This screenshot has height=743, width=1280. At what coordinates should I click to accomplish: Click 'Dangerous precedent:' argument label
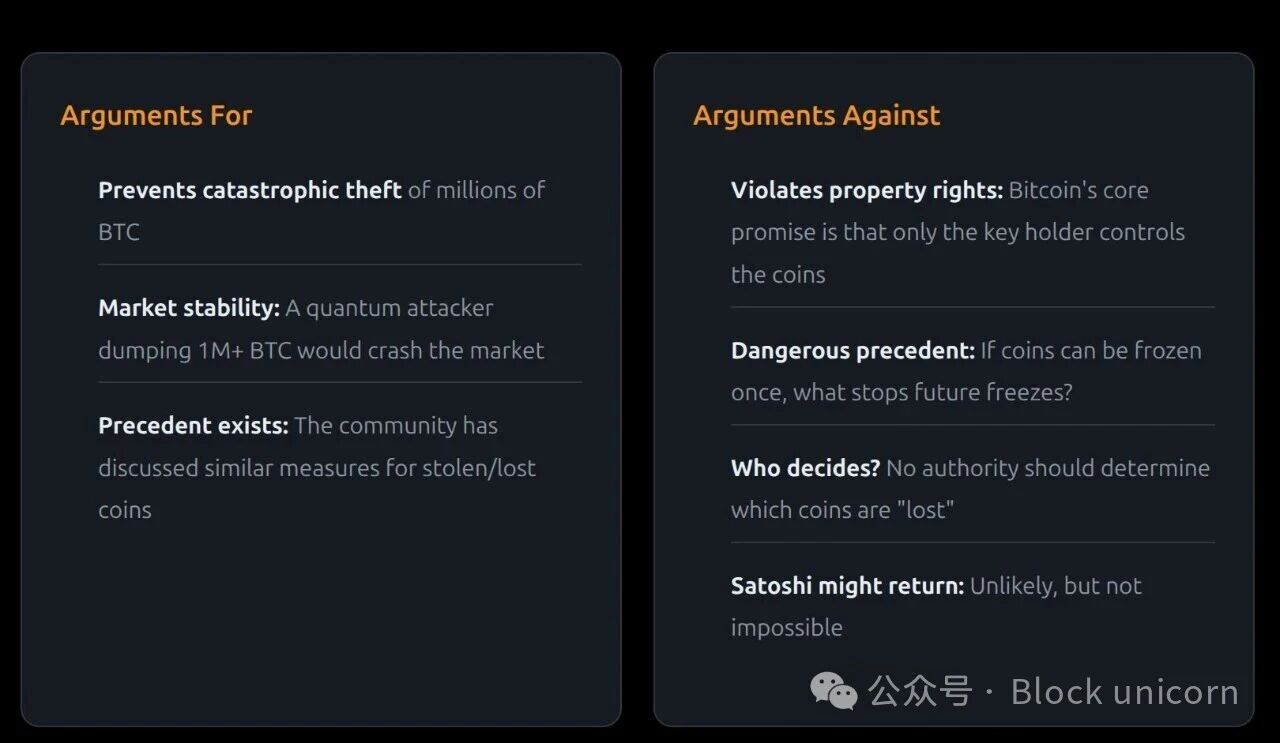pyautogui.click(x=852, y=351)
